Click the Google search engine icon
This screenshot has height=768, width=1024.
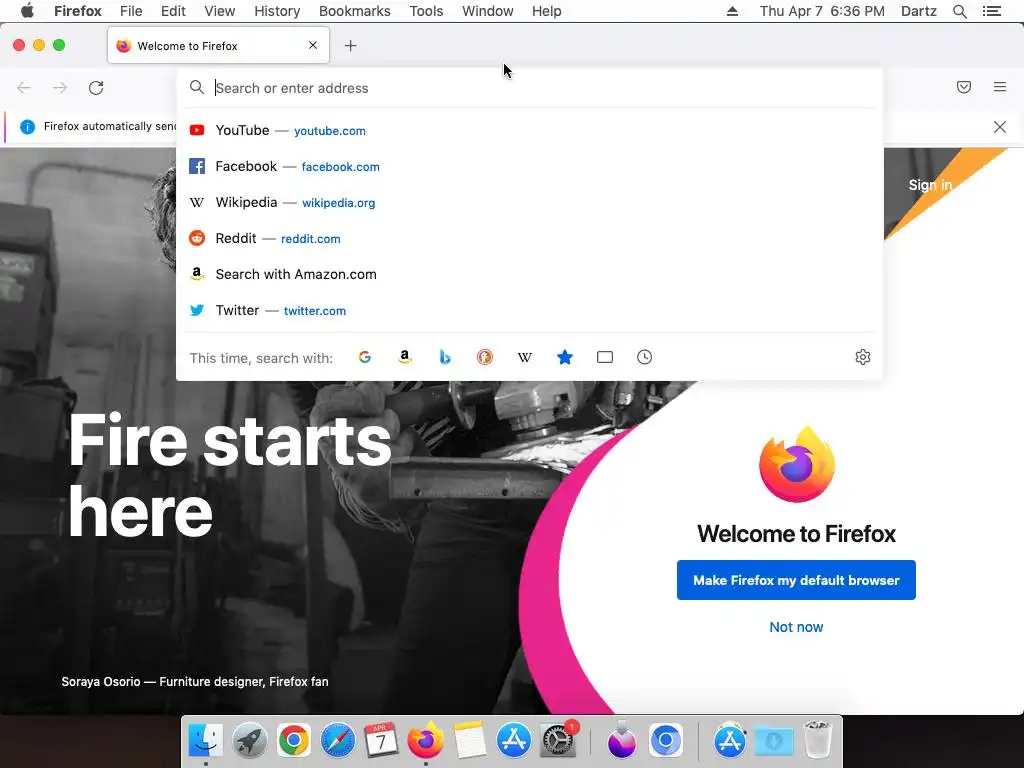[x=364, y=357]
